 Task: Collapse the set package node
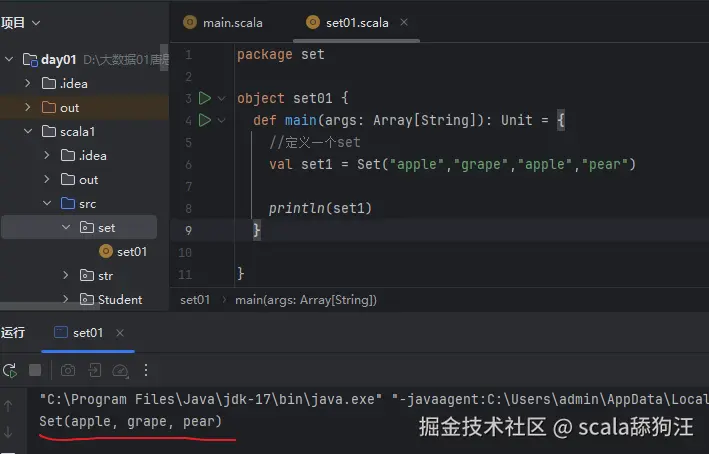point(66,227)
